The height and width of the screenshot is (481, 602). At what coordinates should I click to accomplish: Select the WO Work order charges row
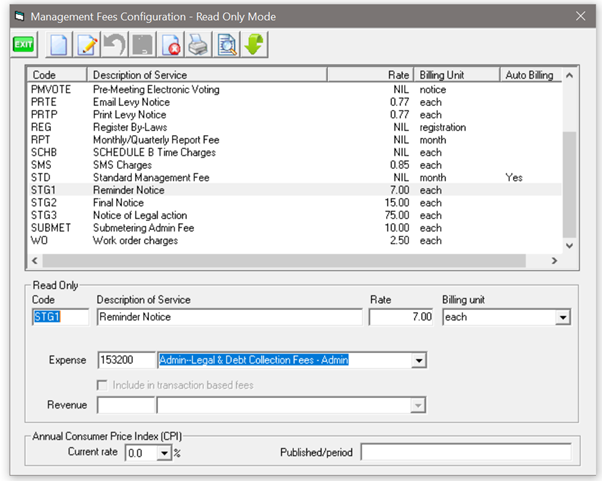pos(295,241)
